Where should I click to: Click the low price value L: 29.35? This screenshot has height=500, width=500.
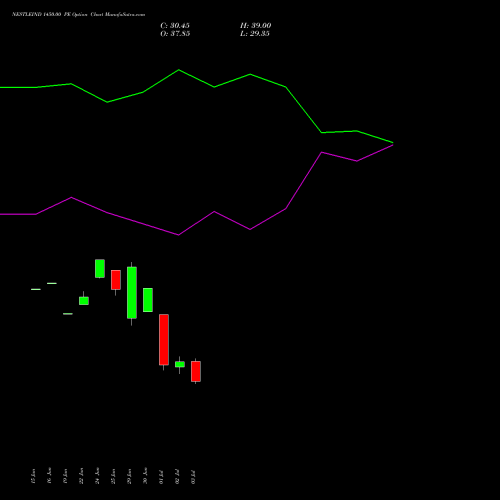click(255, 34)
